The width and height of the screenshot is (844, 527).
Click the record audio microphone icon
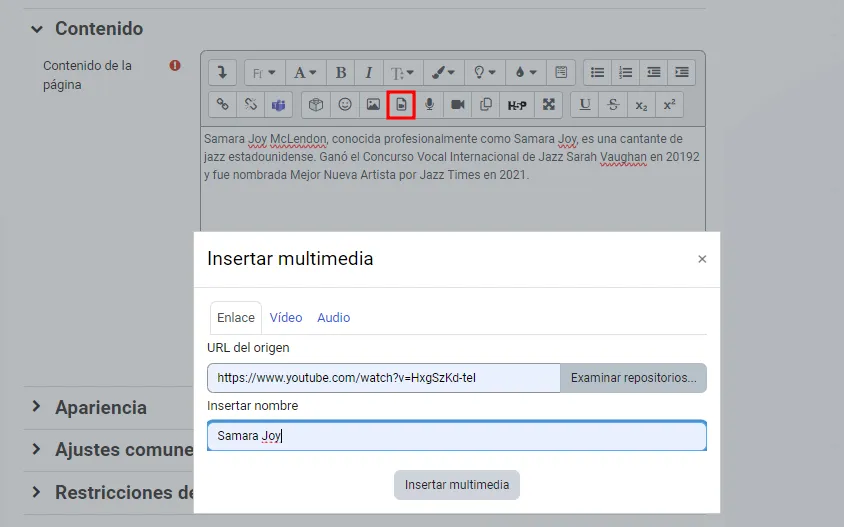[429, 104]
